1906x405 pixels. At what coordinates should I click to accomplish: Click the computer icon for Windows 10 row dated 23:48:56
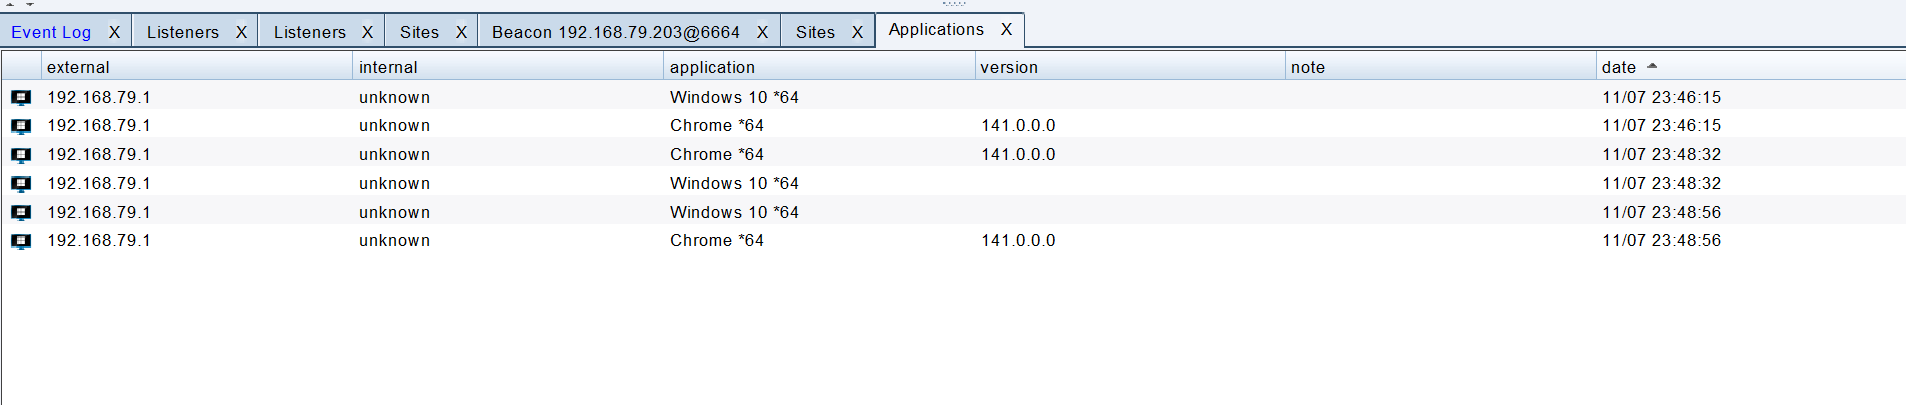coord(21,213)
